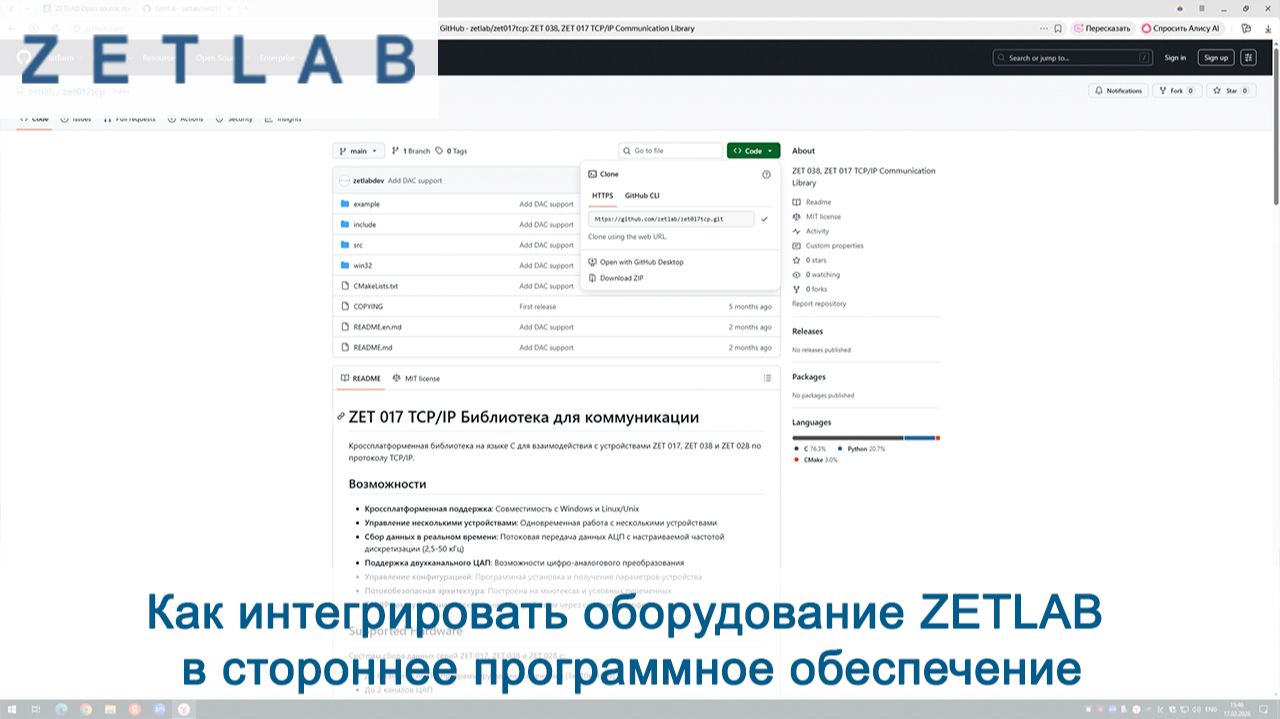Open the Releases heading link
This screenshot has width=1280, height=719.
[x=807, y=331]
